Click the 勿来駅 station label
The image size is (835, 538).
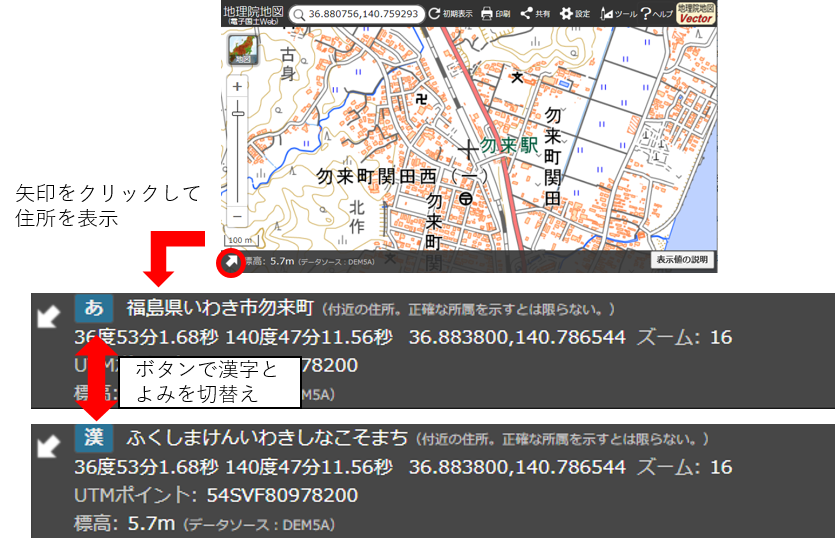509,145
